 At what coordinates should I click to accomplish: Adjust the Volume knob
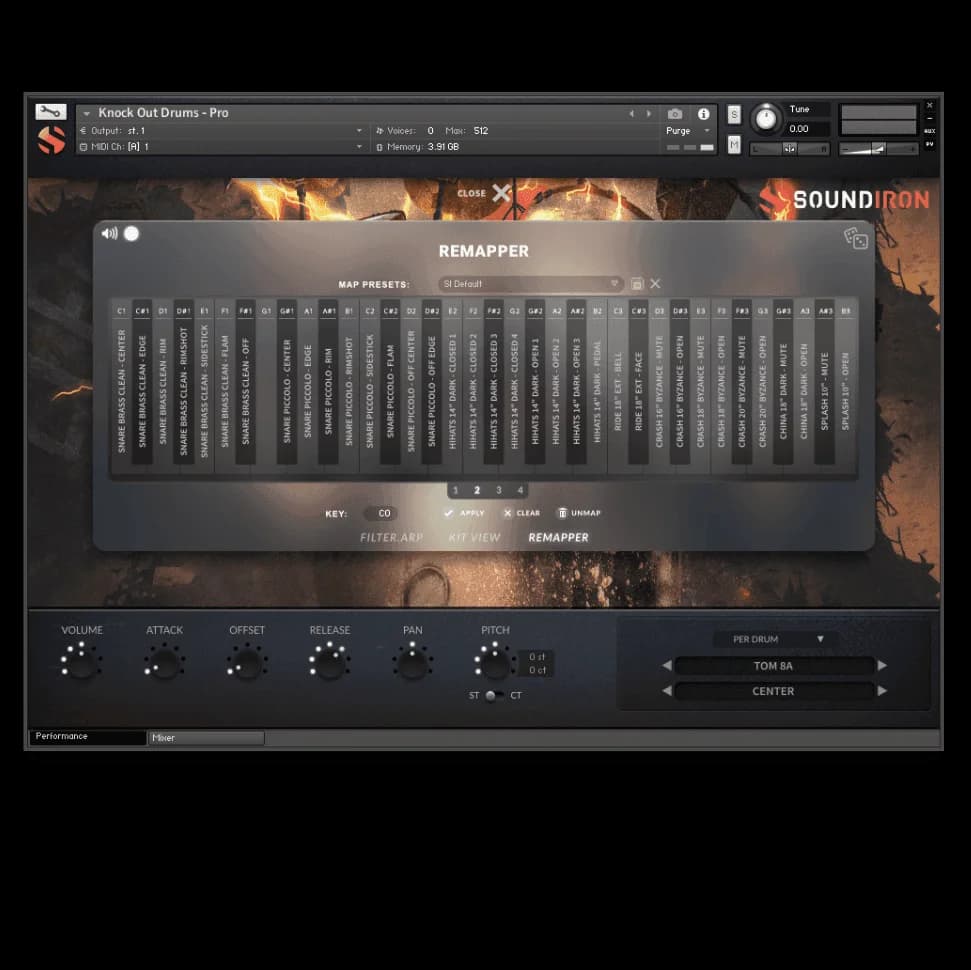pos(81,661)
